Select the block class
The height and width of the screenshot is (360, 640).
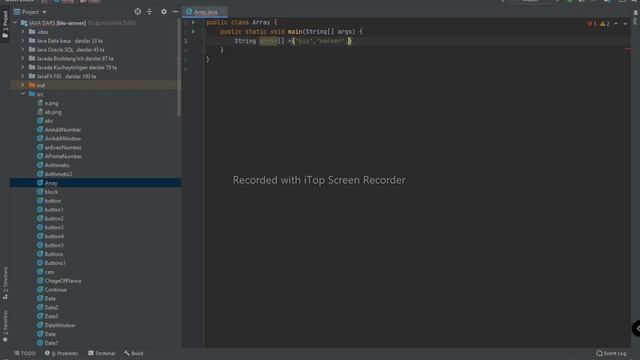tap(47, 192)
